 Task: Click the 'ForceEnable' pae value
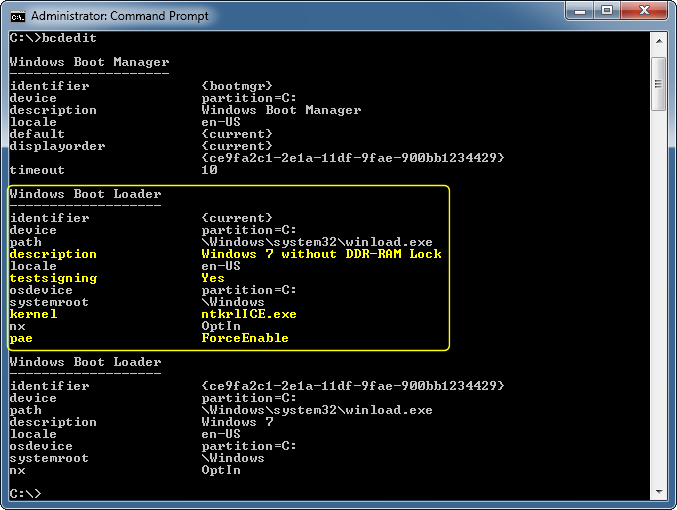[x=245, y=338]
